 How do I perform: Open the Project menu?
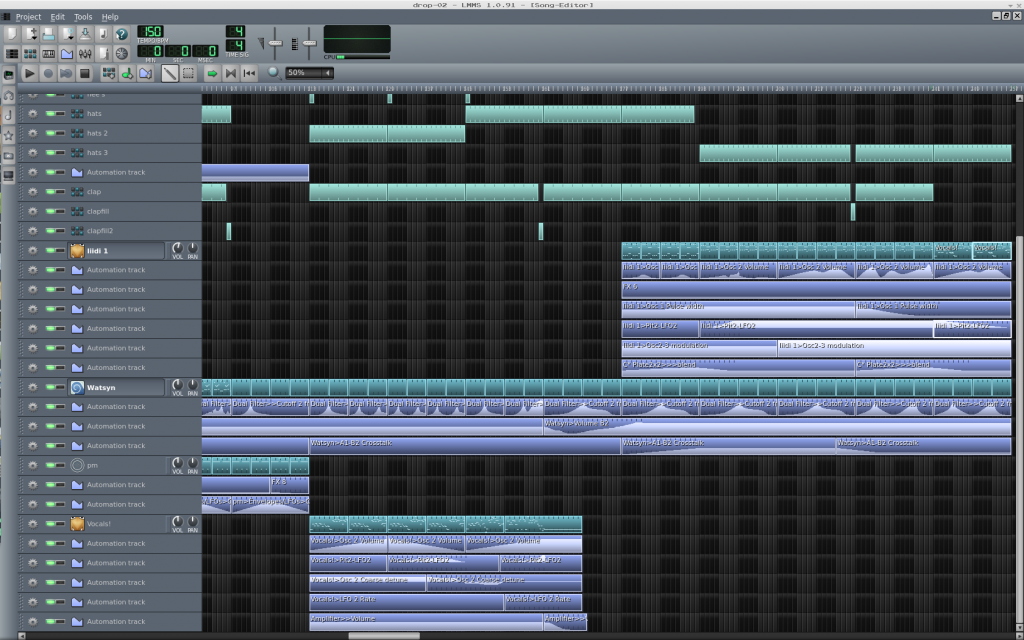28,17
